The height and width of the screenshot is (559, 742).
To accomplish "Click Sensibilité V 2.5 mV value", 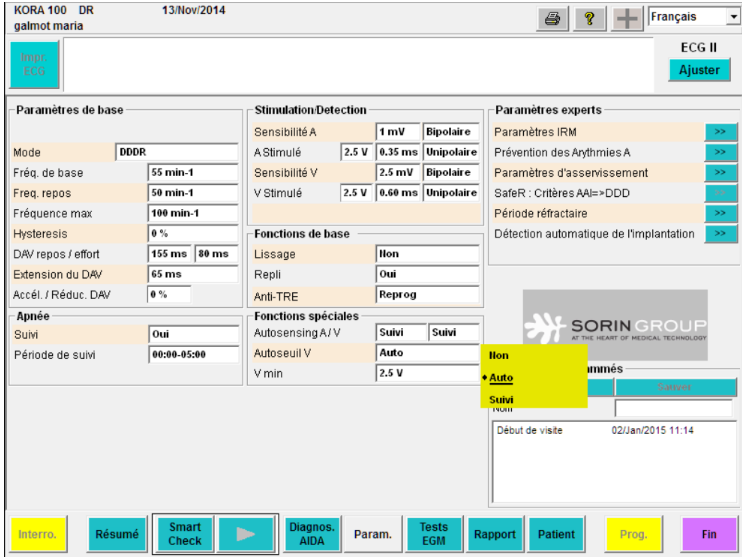I will (x=398, y=173).
